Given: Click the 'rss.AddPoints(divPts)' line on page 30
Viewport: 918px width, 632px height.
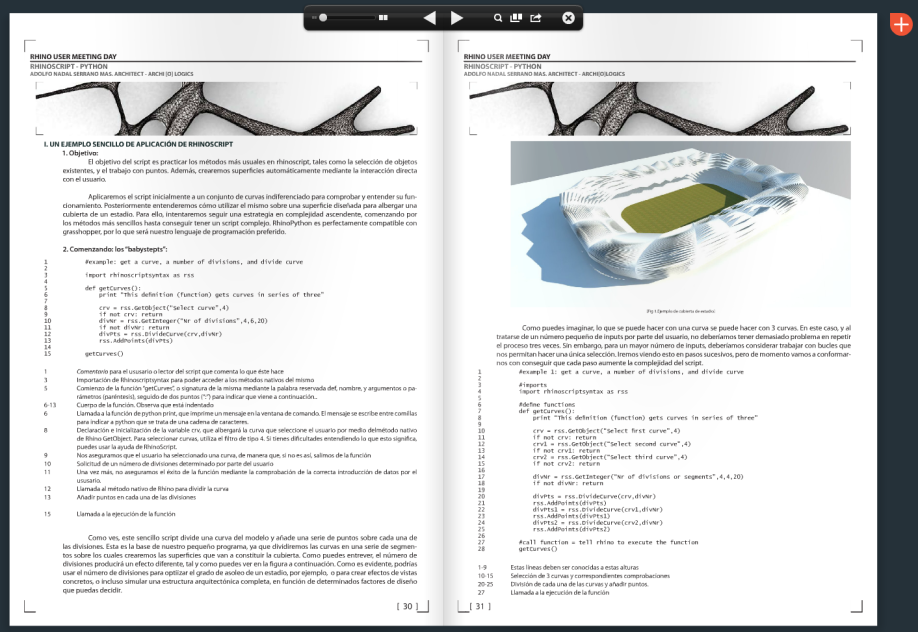Looking at the screenshot, I should click(x=136, y=340).
